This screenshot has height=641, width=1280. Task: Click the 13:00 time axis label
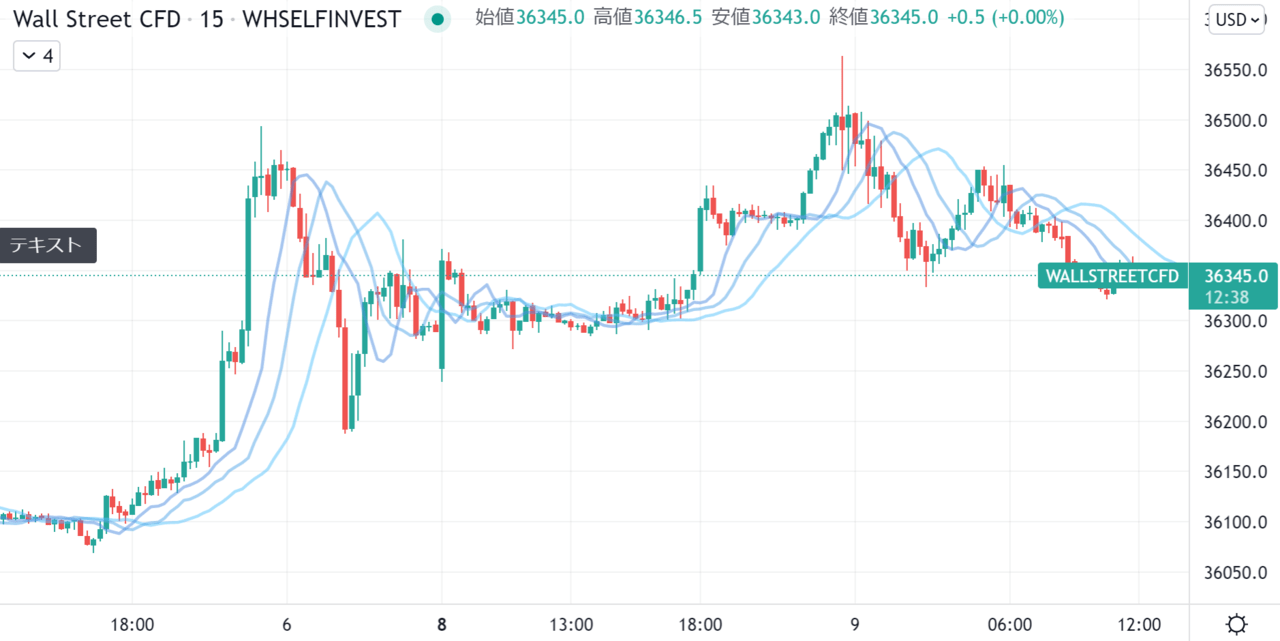pyautogui.click(x=570, y=625)
